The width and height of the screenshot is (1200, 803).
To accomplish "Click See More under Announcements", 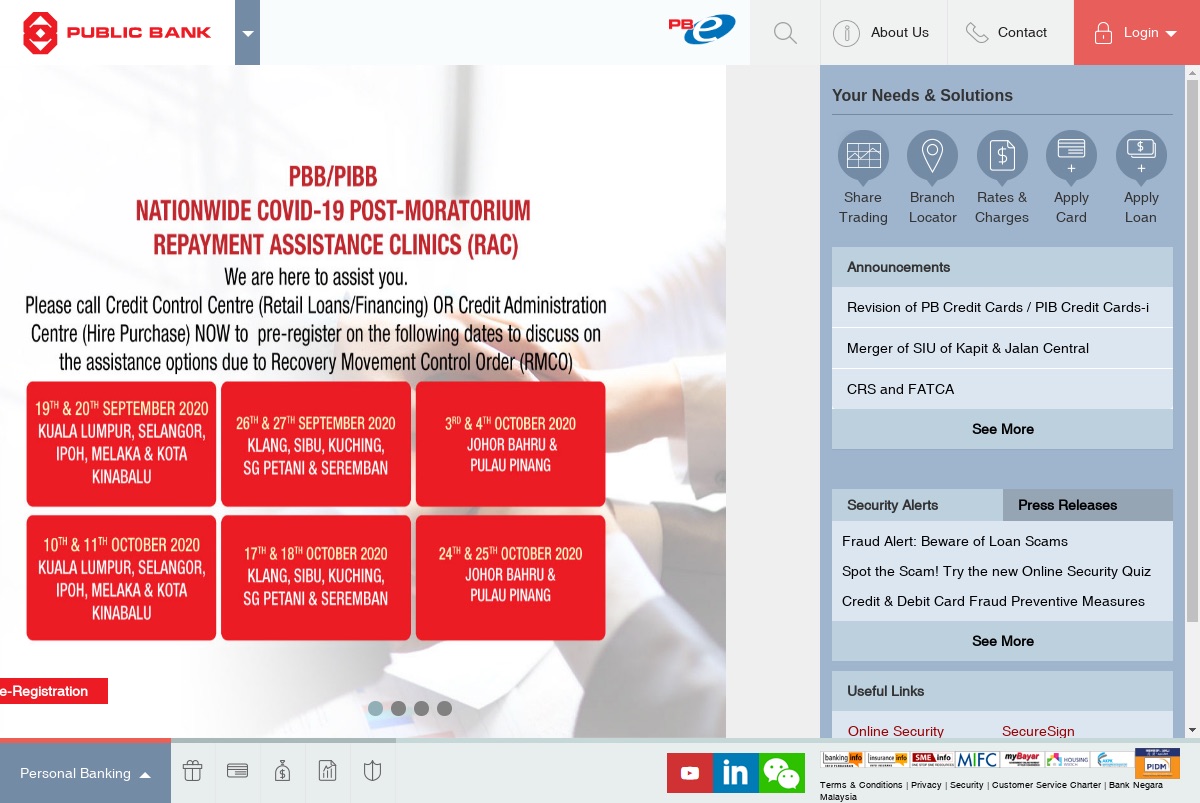I will tap(1003, 429).
